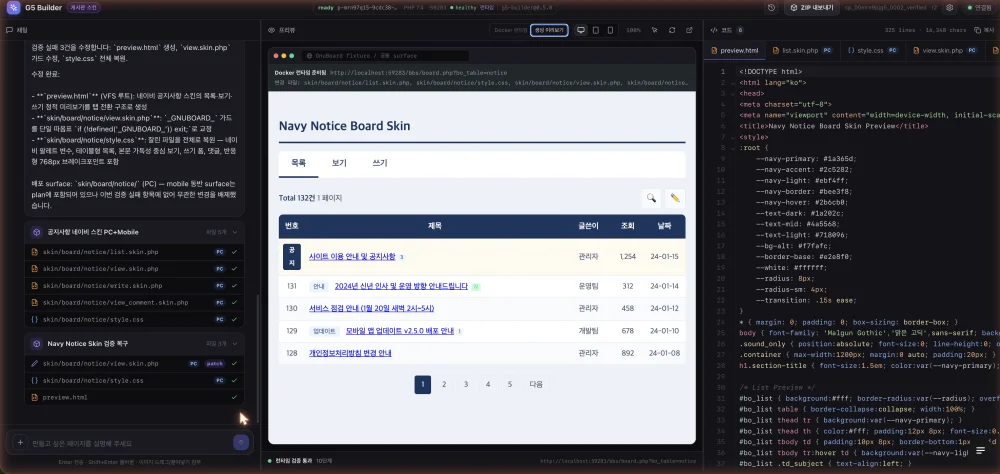Select mobile phone viewport icon
1000x474 pixels.
coord(610,30)
